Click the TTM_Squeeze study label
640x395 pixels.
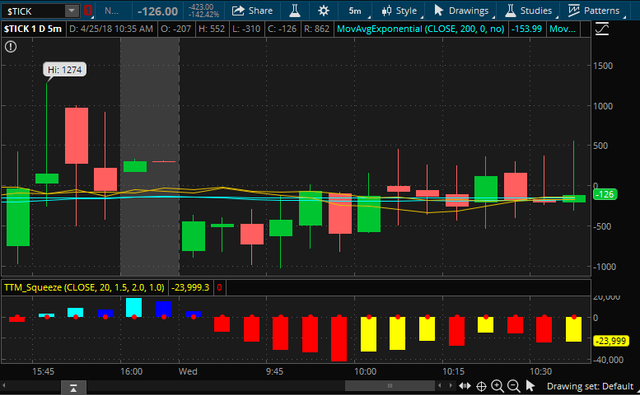click(x=84, y=288)
